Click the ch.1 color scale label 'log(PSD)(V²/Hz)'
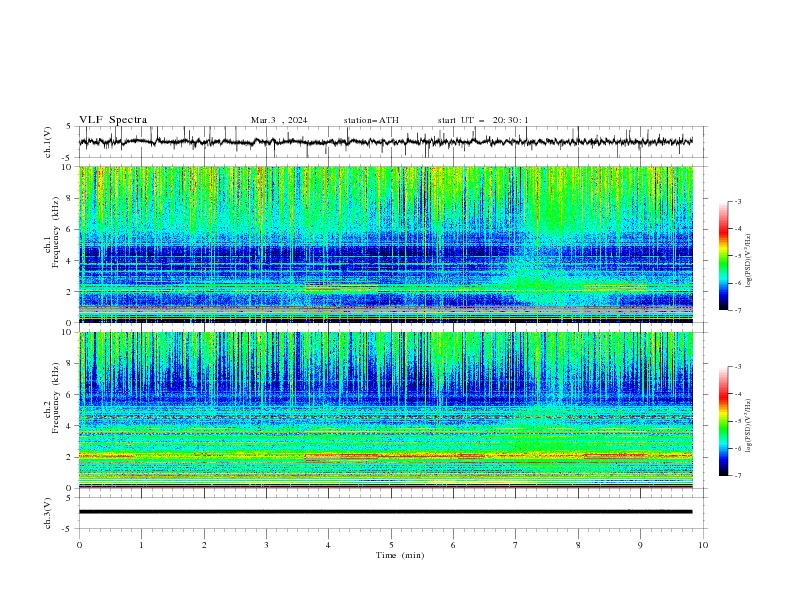This screenshot has height=612, width=792. point(748,261)
